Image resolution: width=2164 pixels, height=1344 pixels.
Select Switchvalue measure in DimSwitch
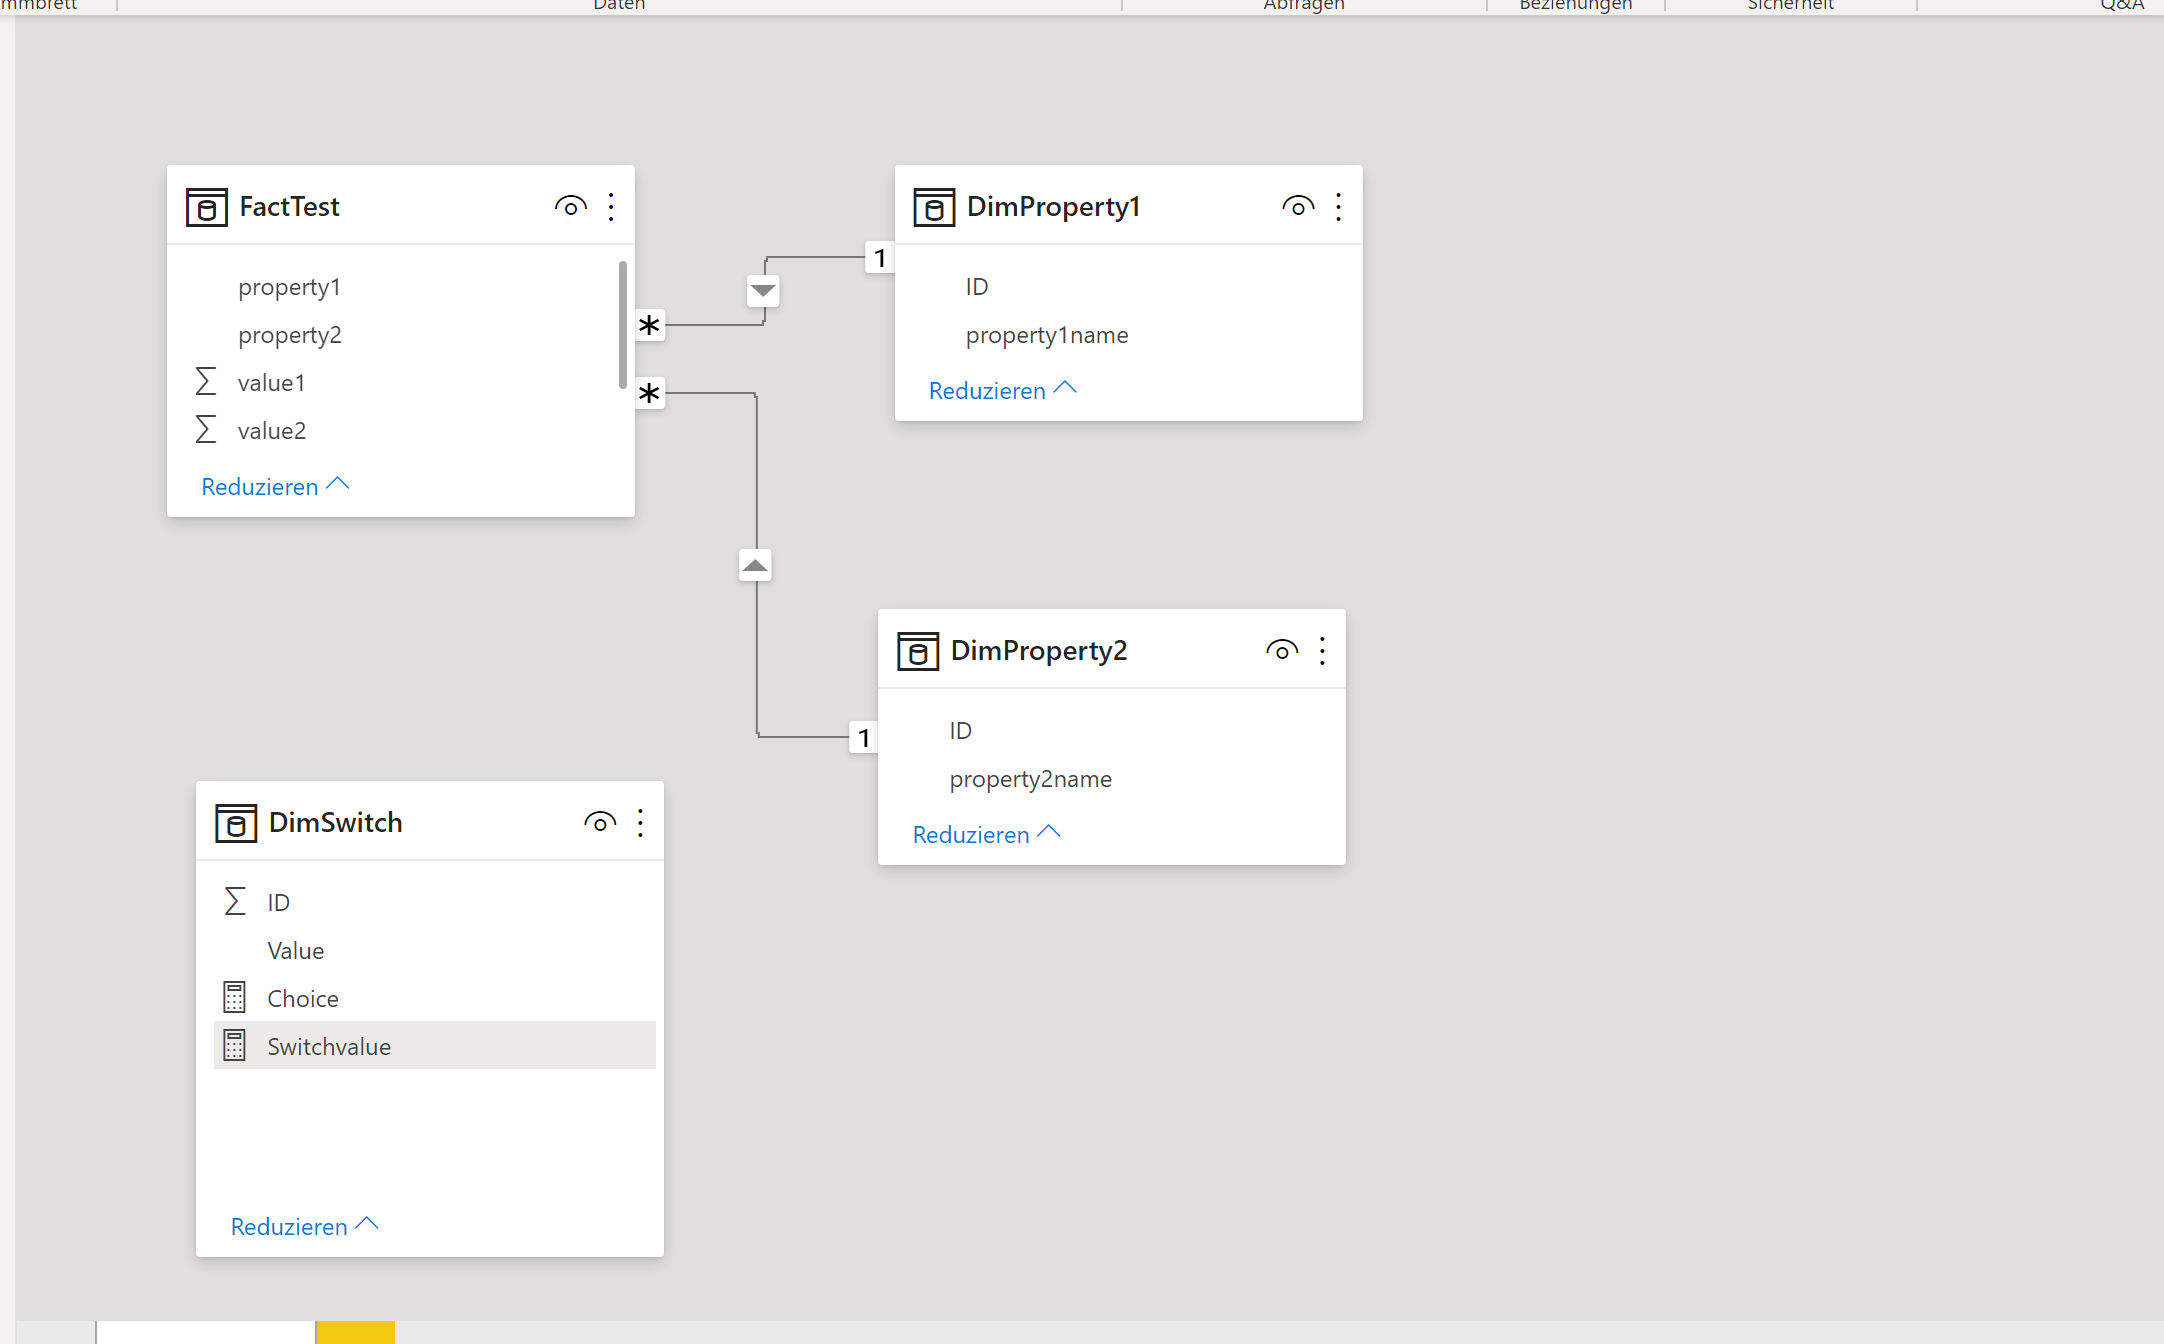[x=435, y=1045]
